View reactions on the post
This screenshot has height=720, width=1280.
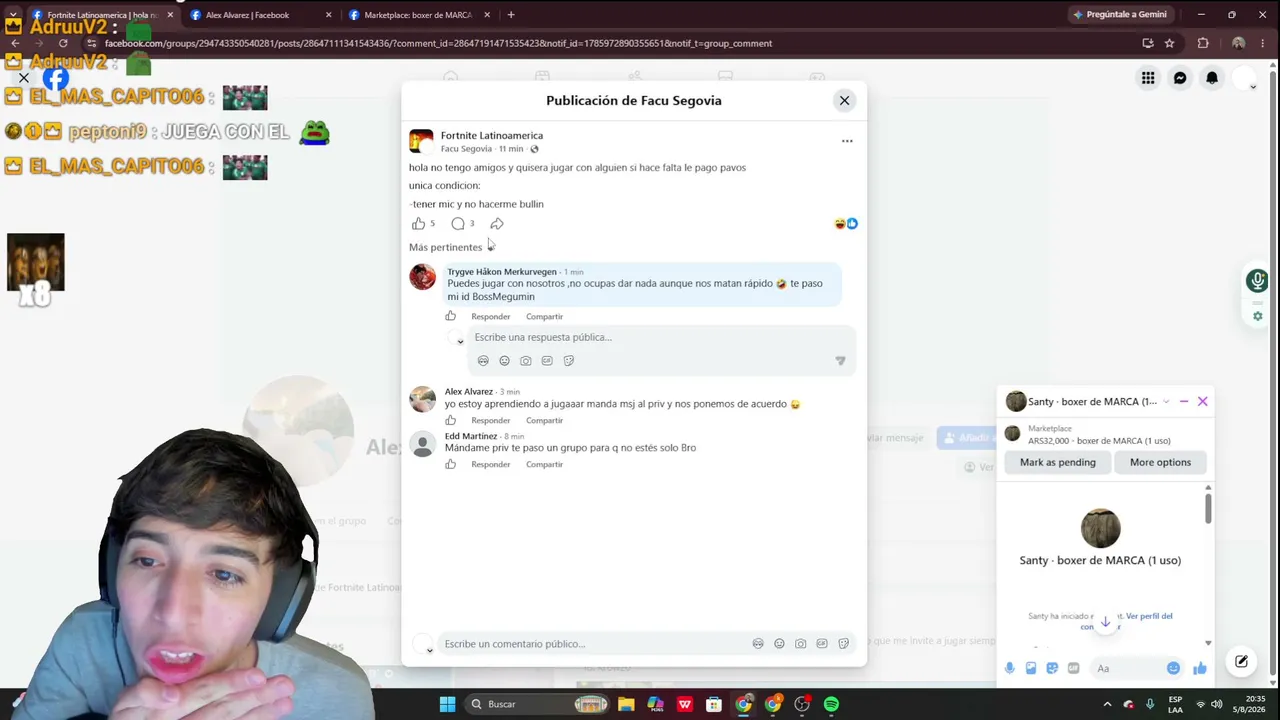pyautogui.click(x=846, y=224)
